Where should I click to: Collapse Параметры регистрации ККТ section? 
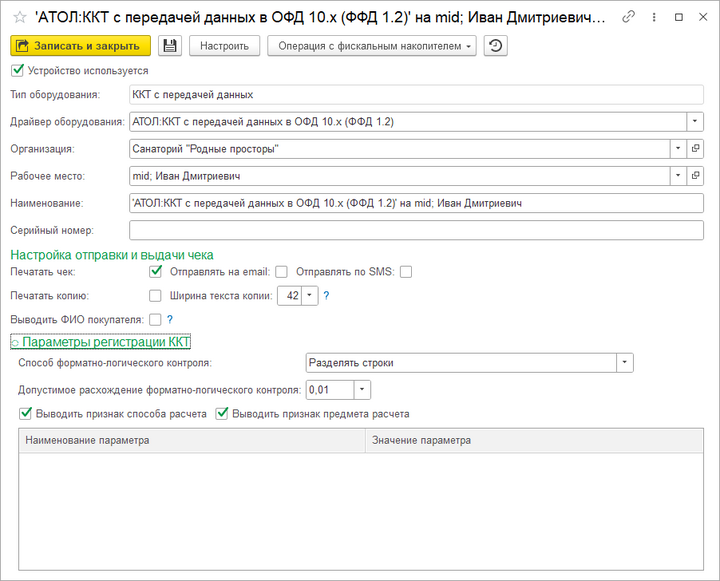[x=100, y=342]
